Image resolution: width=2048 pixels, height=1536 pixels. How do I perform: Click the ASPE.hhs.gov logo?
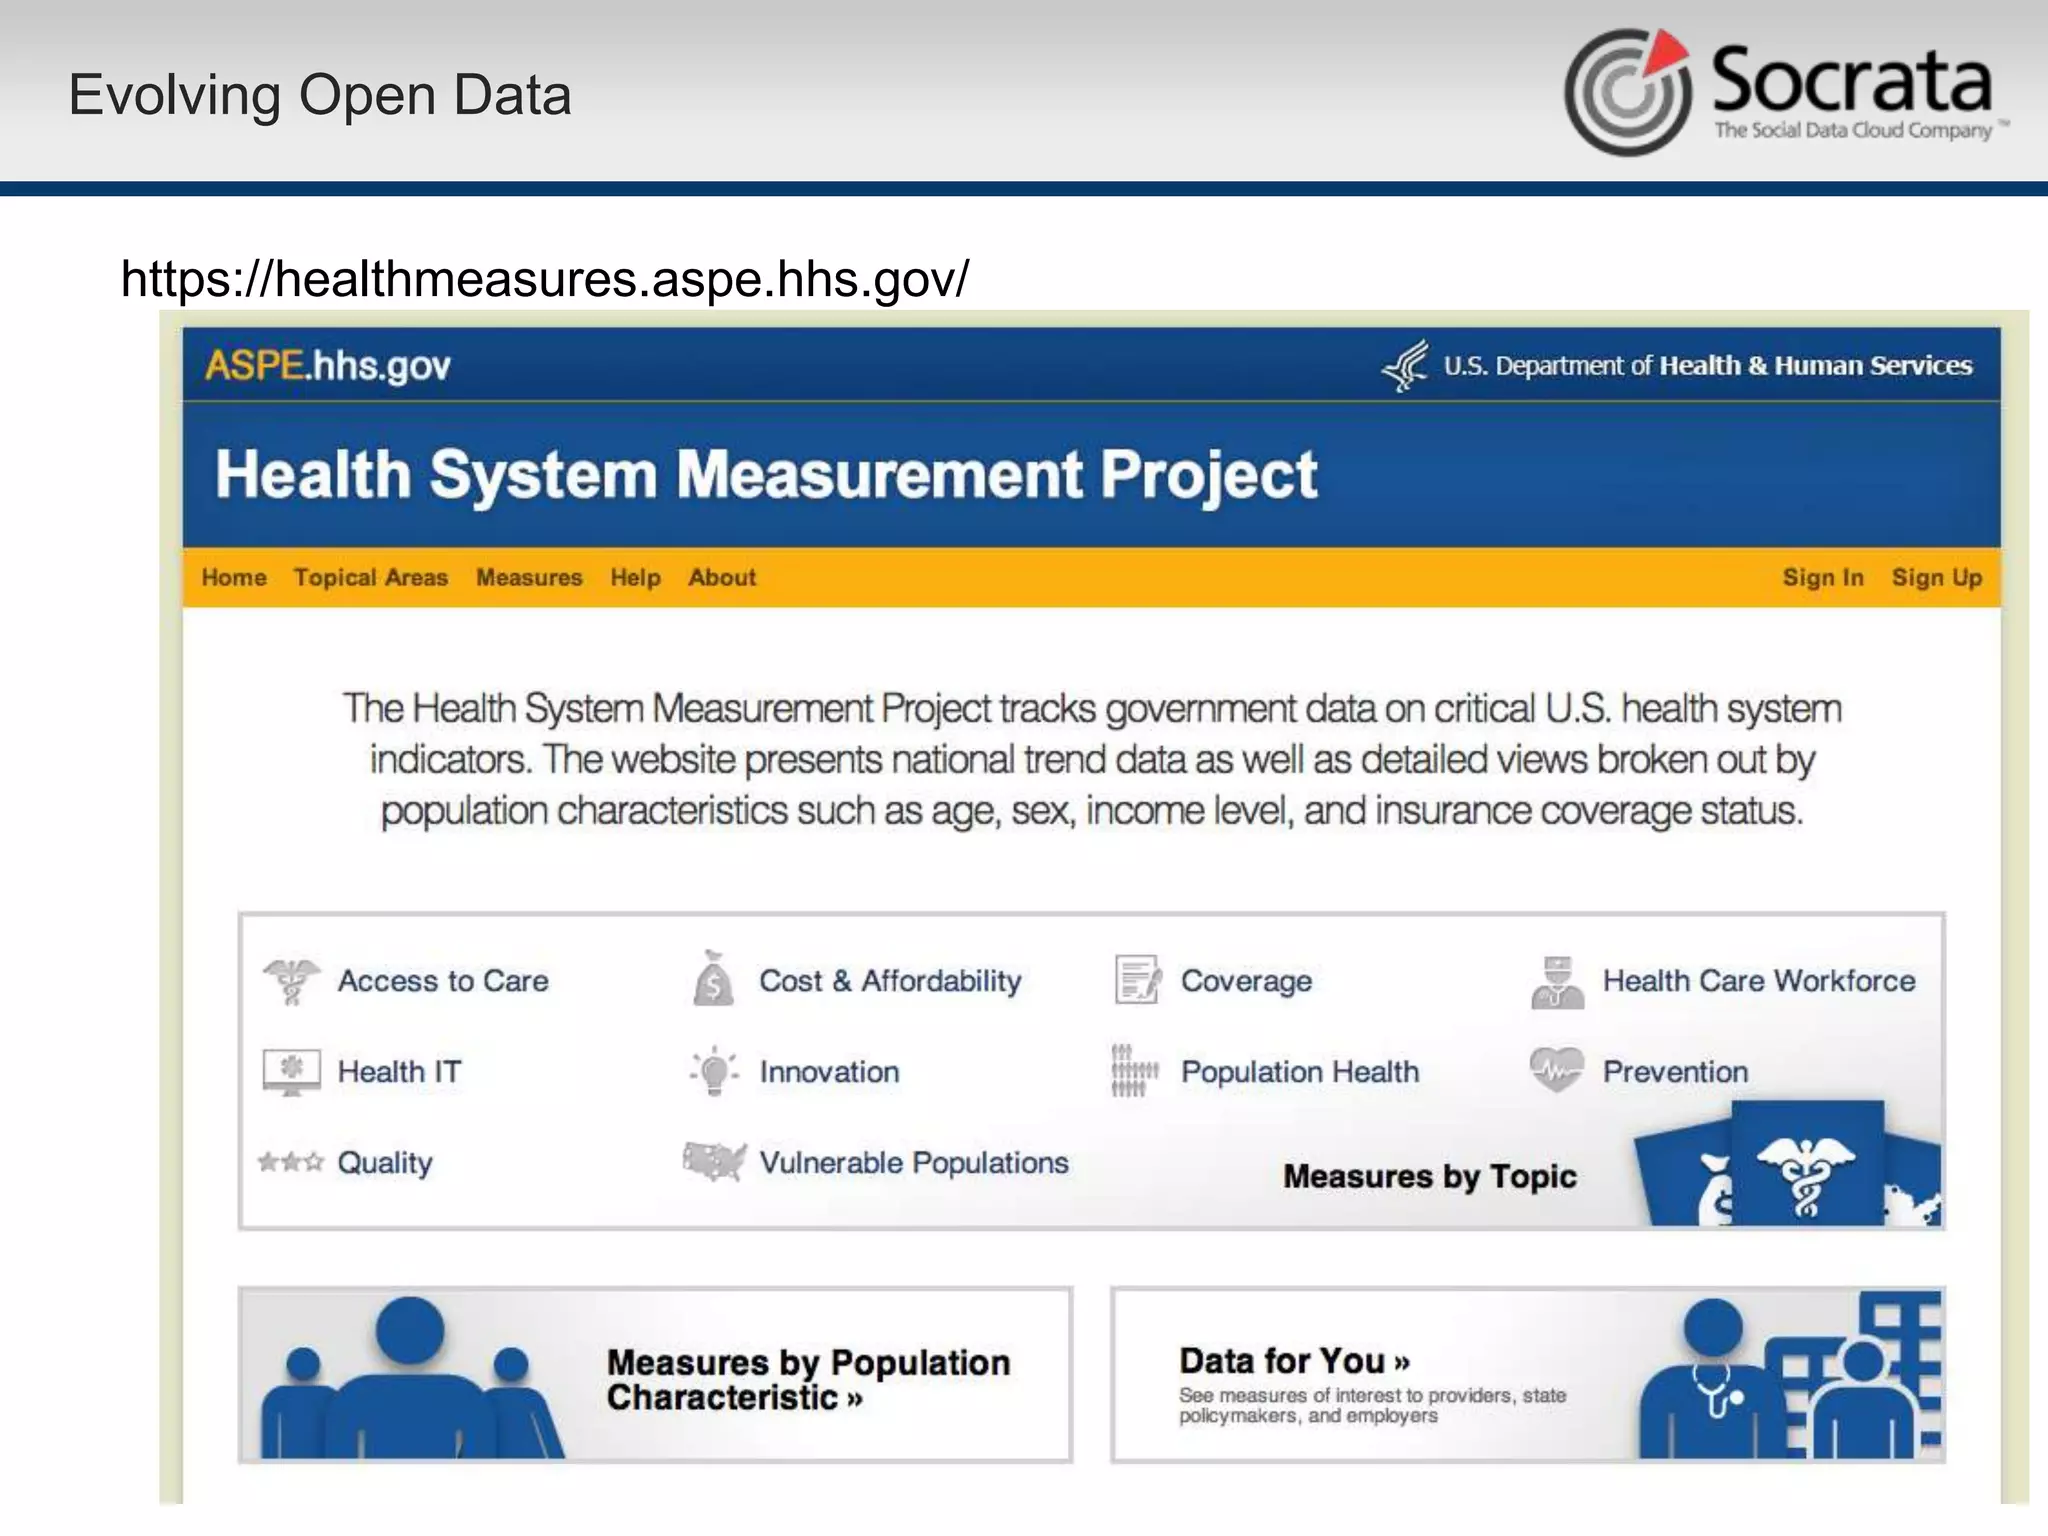(x=328, y=366)
